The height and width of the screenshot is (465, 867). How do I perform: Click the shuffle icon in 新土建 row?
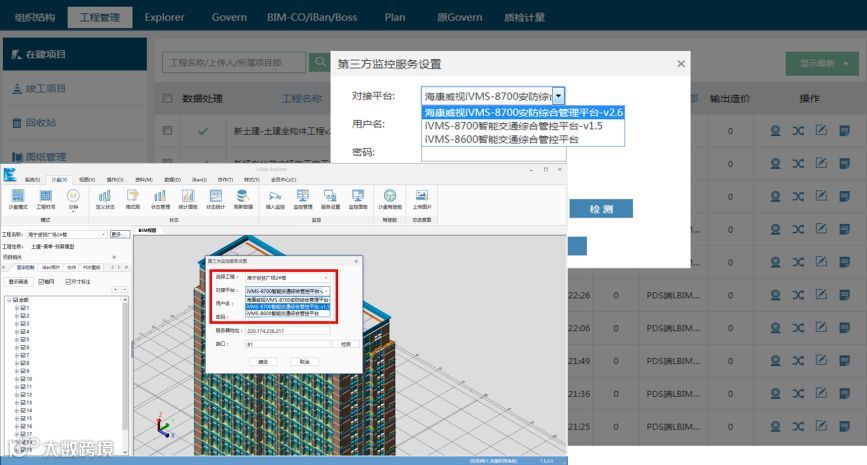point(798,131)
